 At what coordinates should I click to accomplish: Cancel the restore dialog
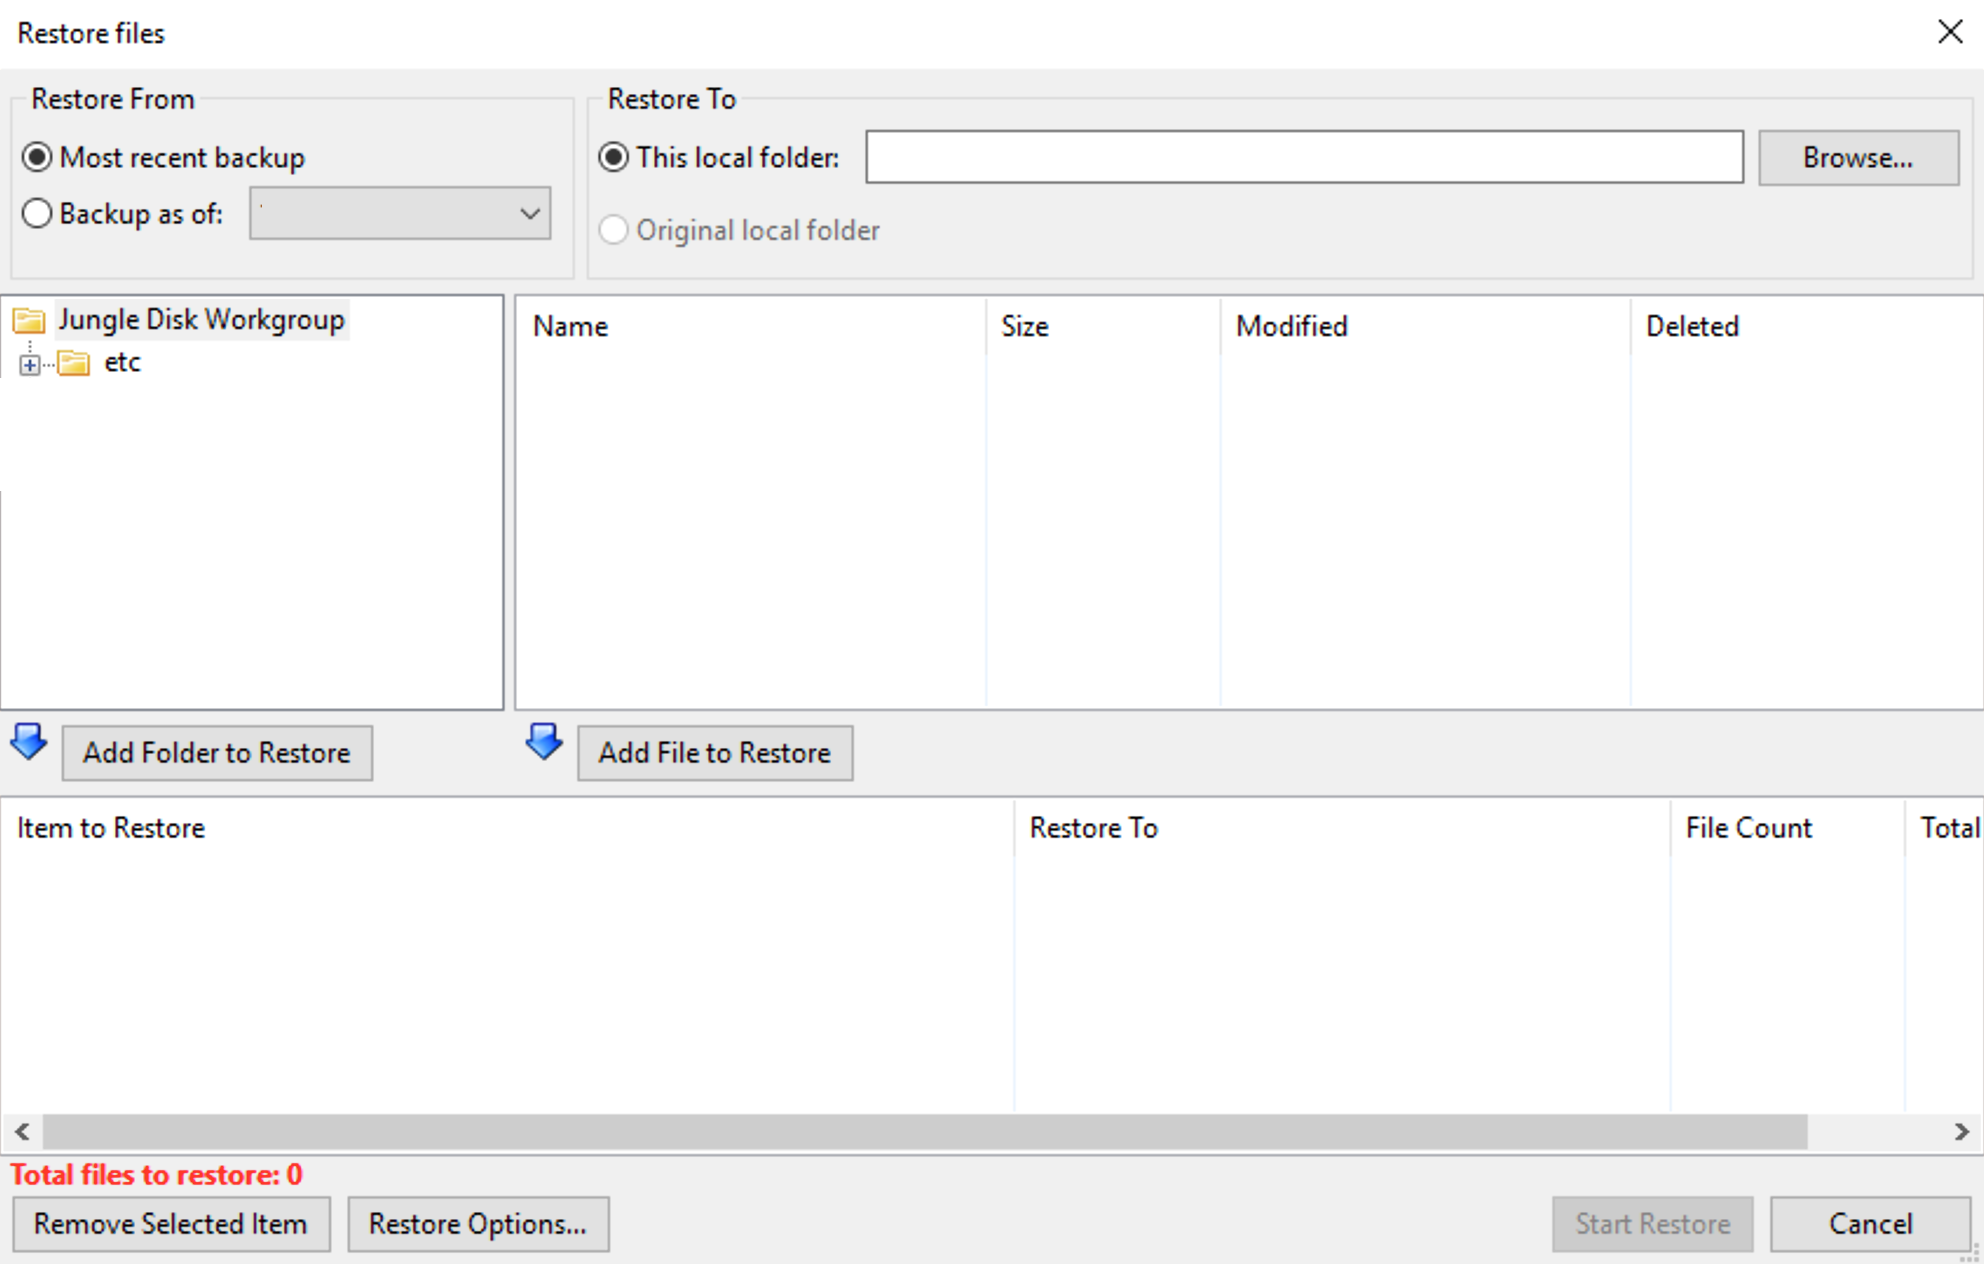tap(1870, 1224)
